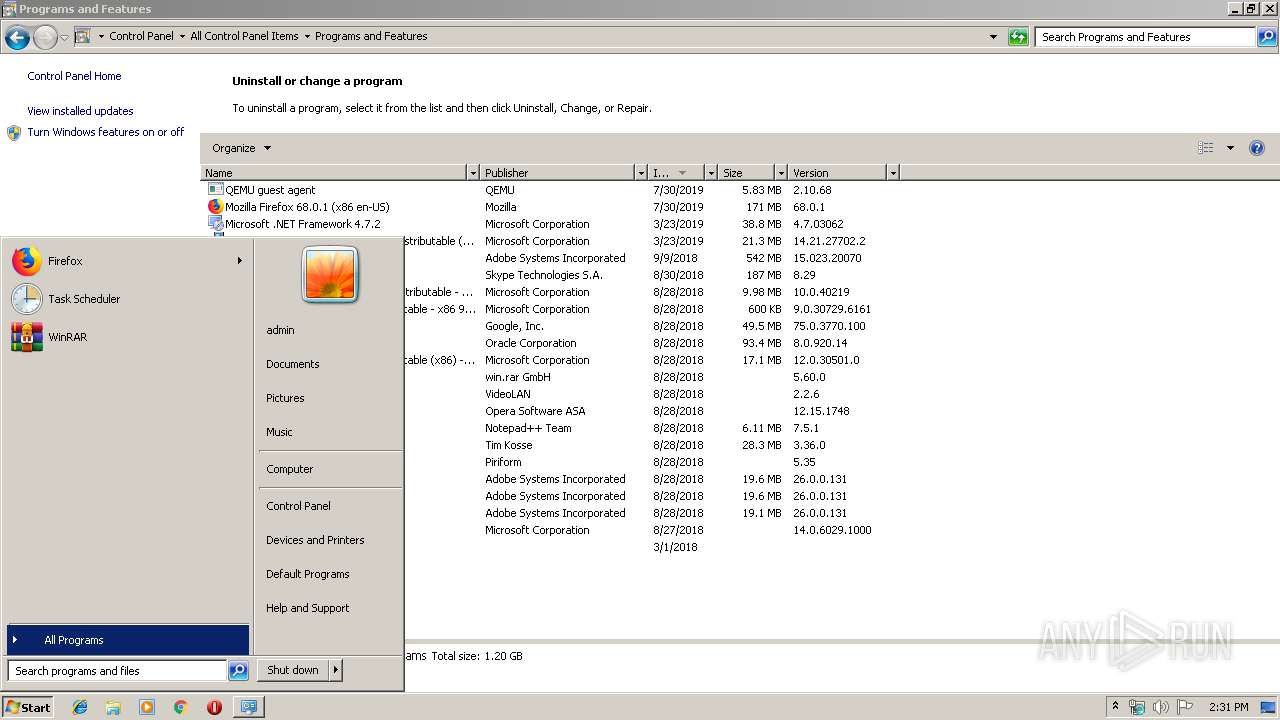Open the Size column filter dropdown
Screen dimensions: 1280x720
[781, 173]
